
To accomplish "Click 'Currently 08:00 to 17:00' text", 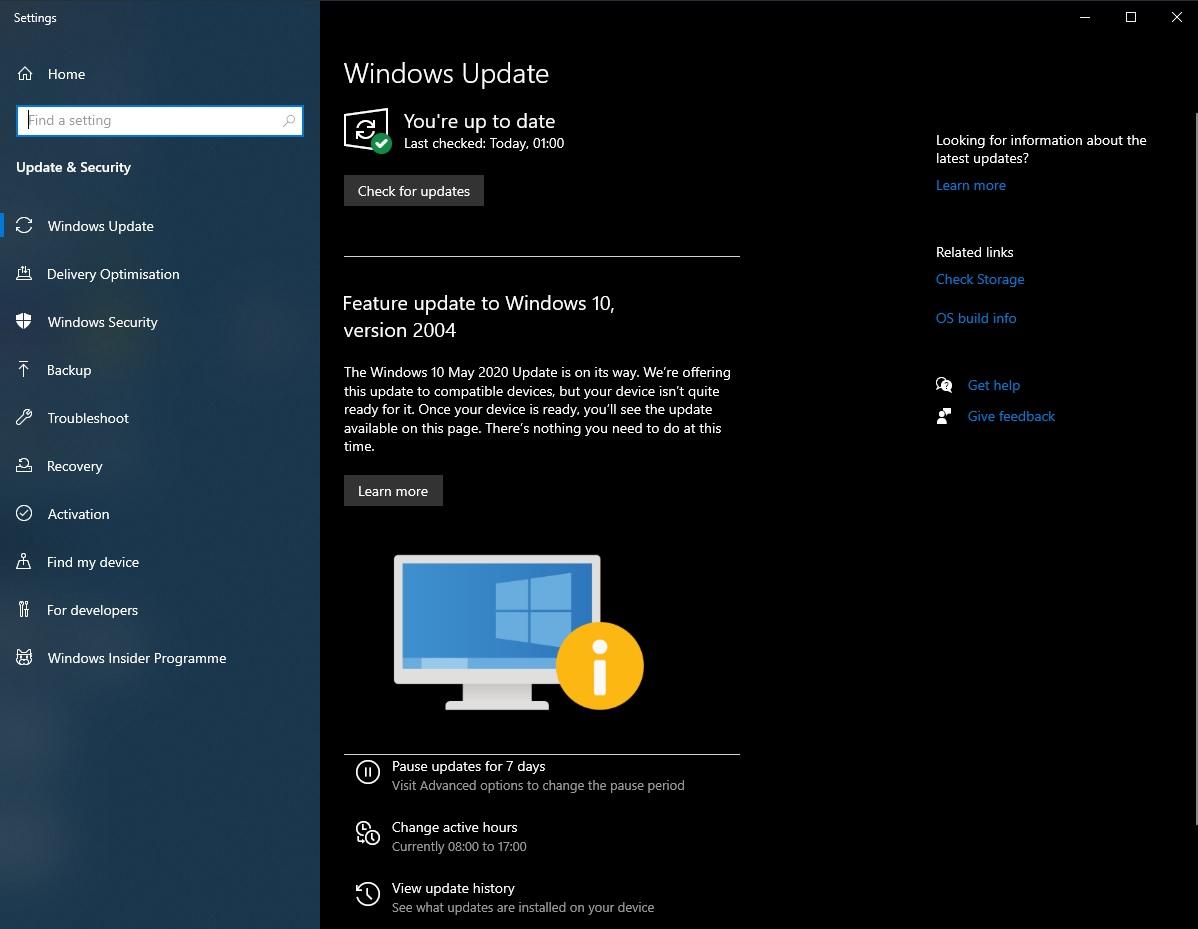I will point(459,846).
